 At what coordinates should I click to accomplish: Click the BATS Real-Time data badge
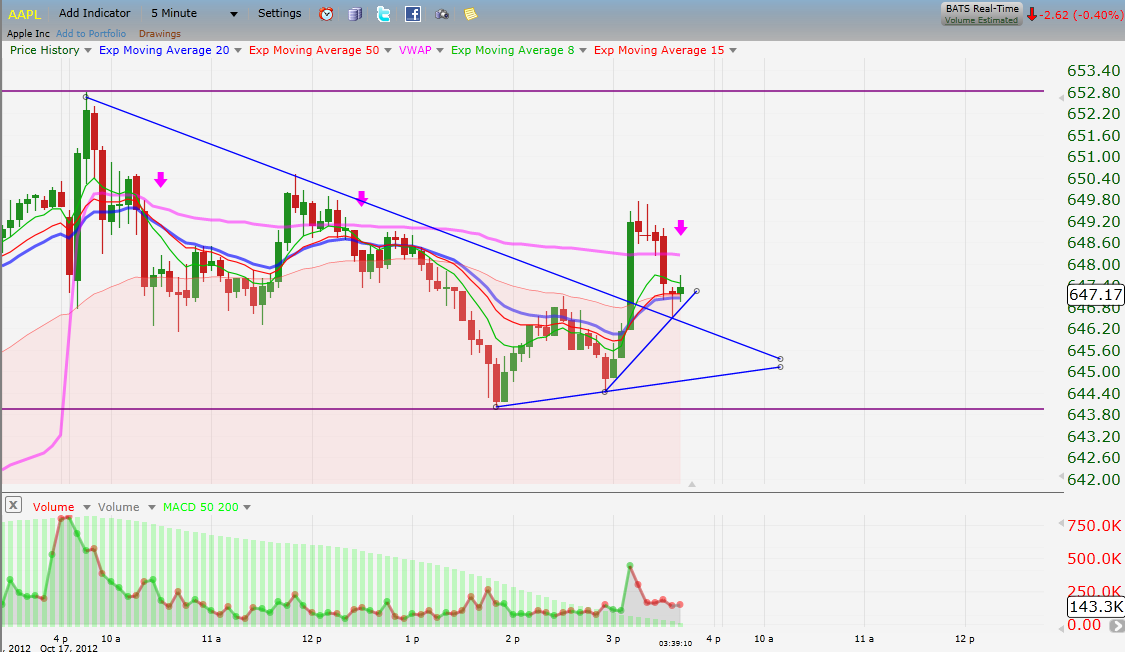point(982,14)
